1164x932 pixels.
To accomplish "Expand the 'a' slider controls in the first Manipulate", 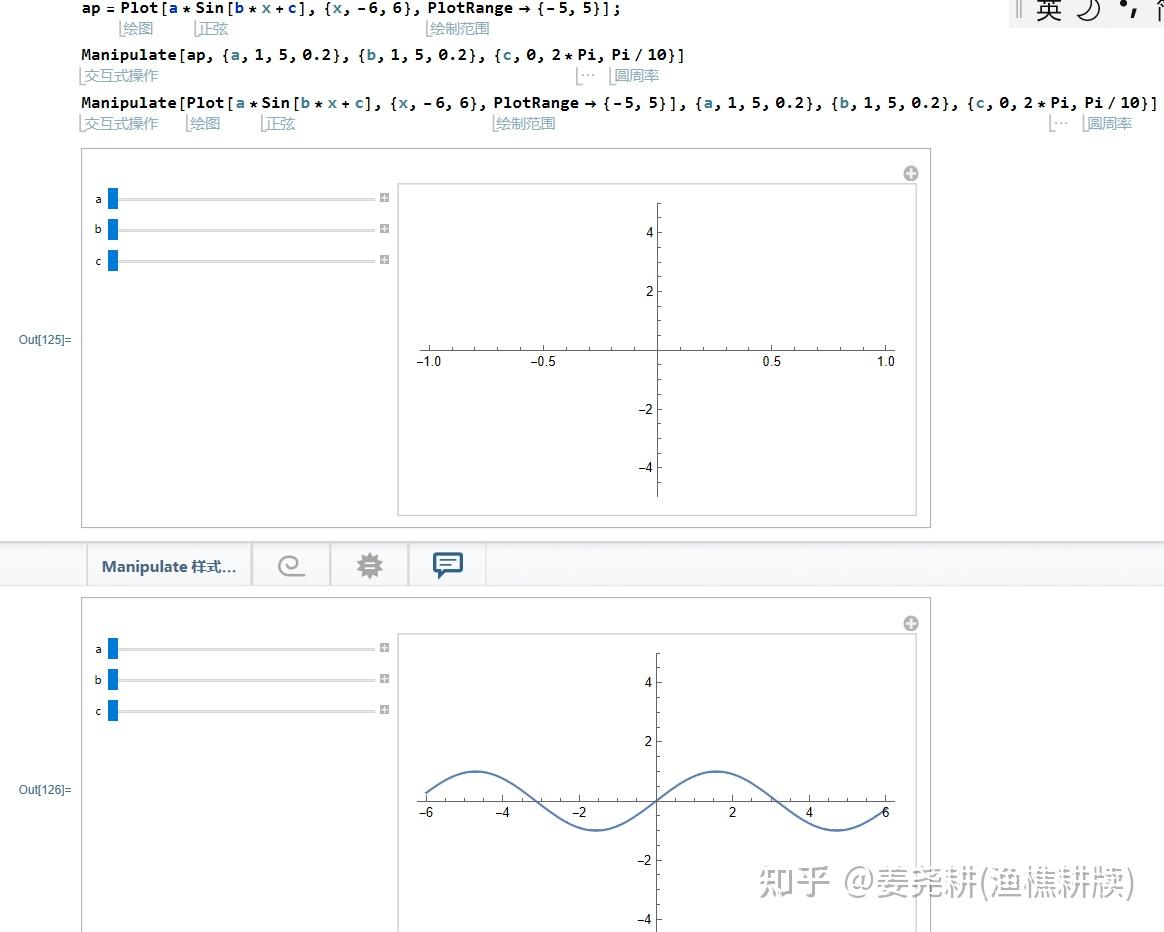I will pyautogui.click(x=385, y=197).
